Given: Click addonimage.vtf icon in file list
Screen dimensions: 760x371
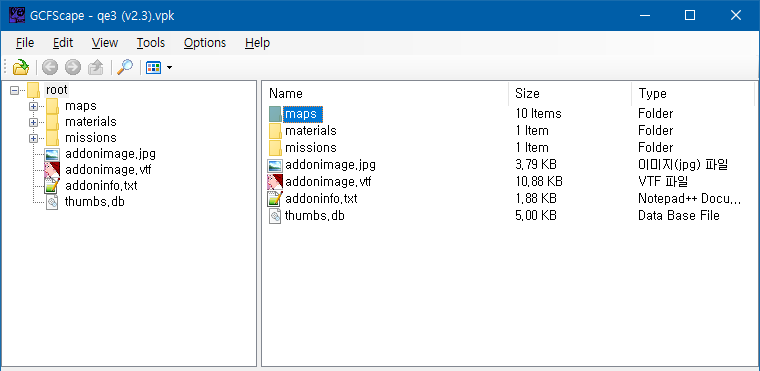Looking at the screenshot, I should [275, 182].
